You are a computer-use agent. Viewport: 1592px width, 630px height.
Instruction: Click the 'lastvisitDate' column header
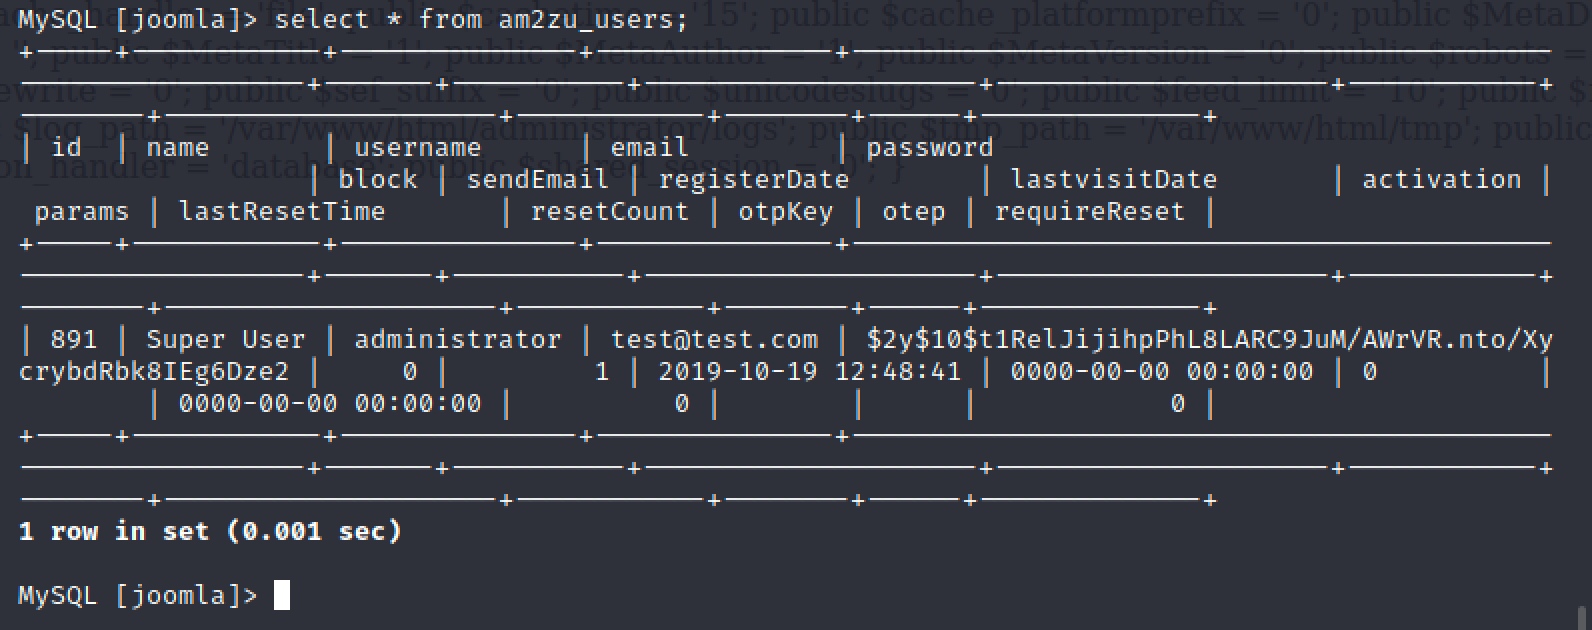pyautogui.click(x=1113, y=180)
